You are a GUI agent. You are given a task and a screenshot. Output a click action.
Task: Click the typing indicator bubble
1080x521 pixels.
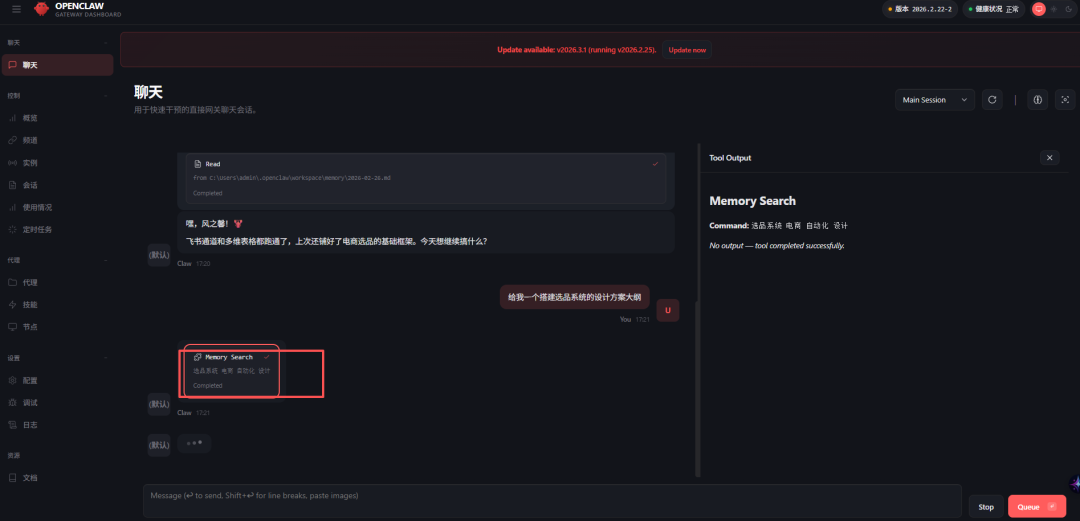coord(194,443)
